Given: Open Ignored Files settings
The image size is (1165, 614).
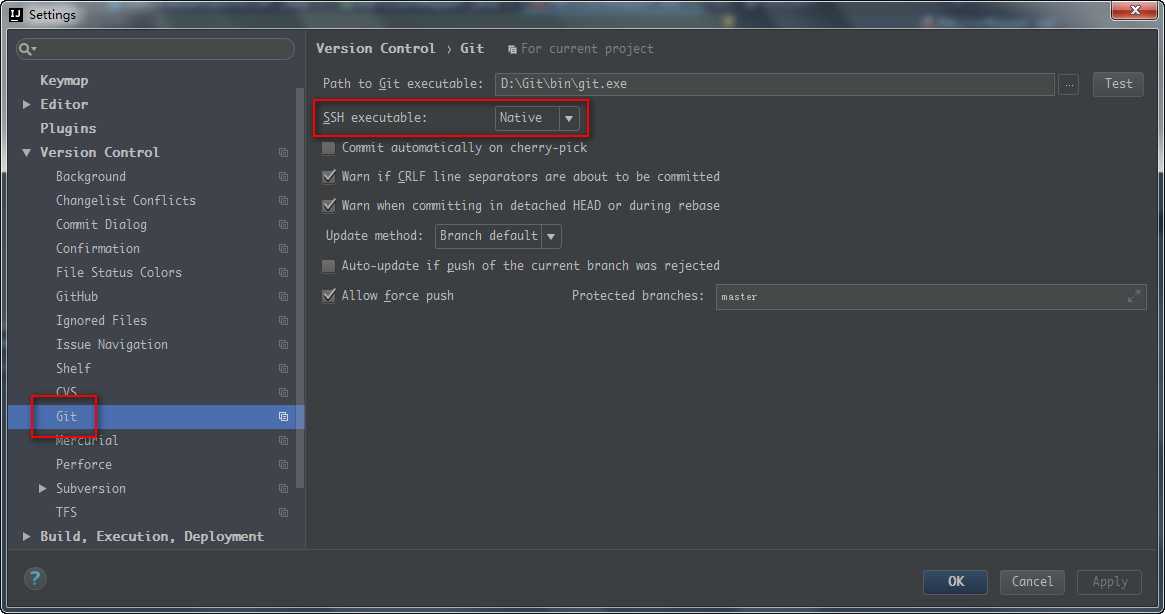Looking at the screenshot, I should coord(101,320).
